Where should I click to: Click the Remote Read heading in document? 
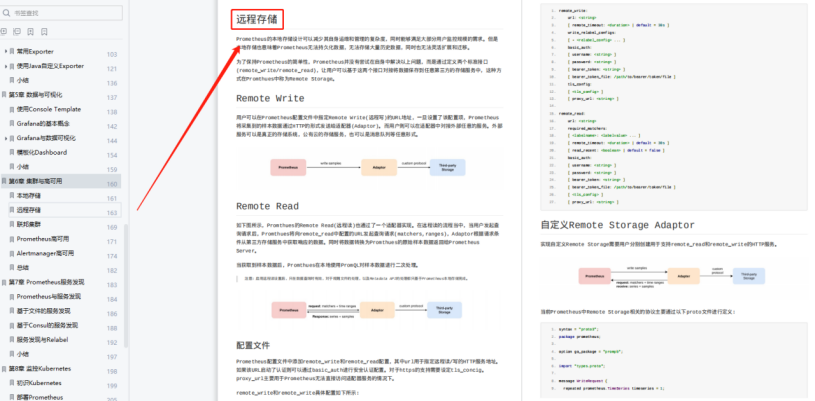[267, 206]
